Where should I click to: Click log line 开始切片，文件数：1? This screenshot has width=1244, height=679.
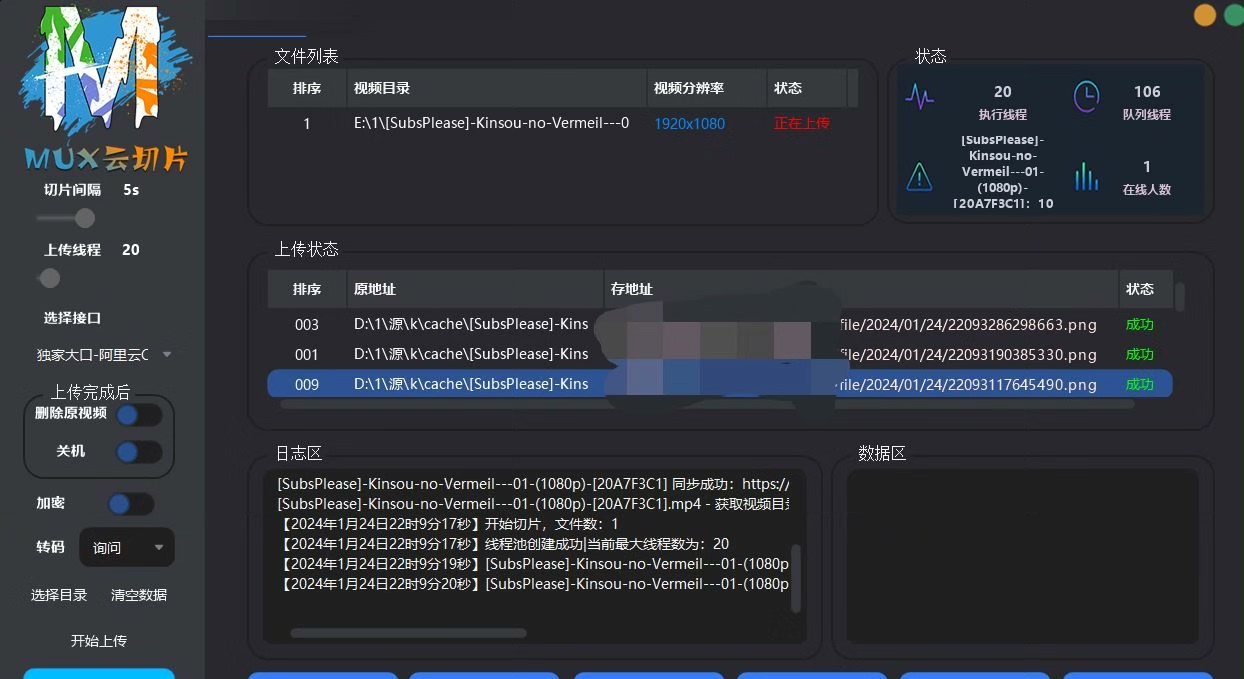click(x=448, y=524)
